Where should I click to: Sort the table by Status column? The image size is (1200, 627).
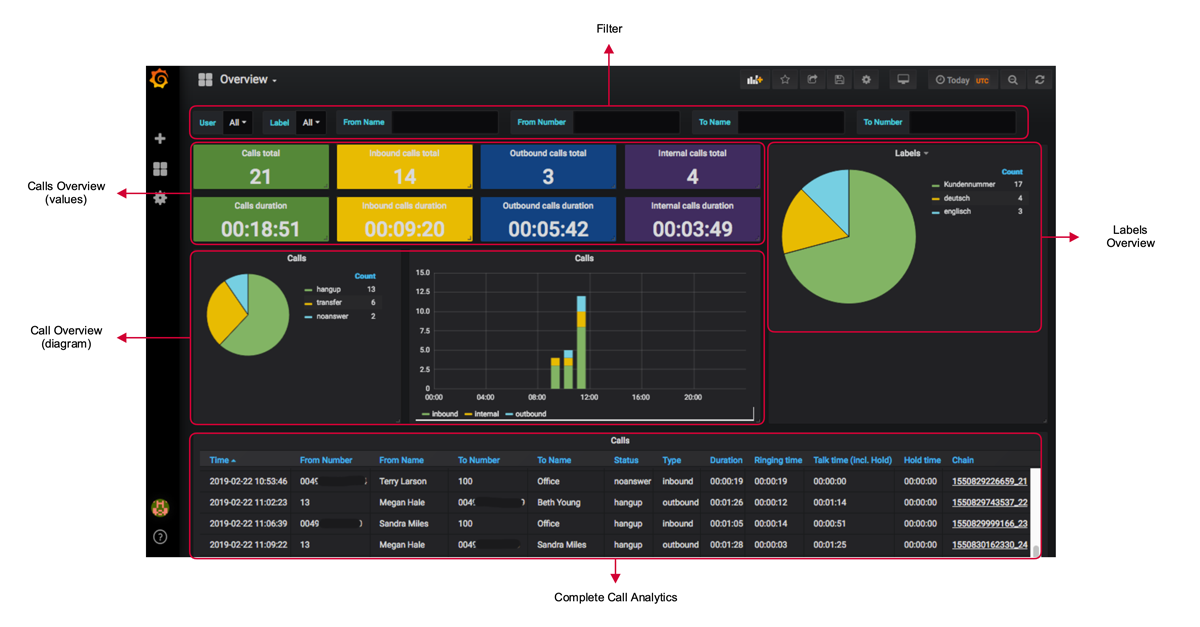point(626,461)
